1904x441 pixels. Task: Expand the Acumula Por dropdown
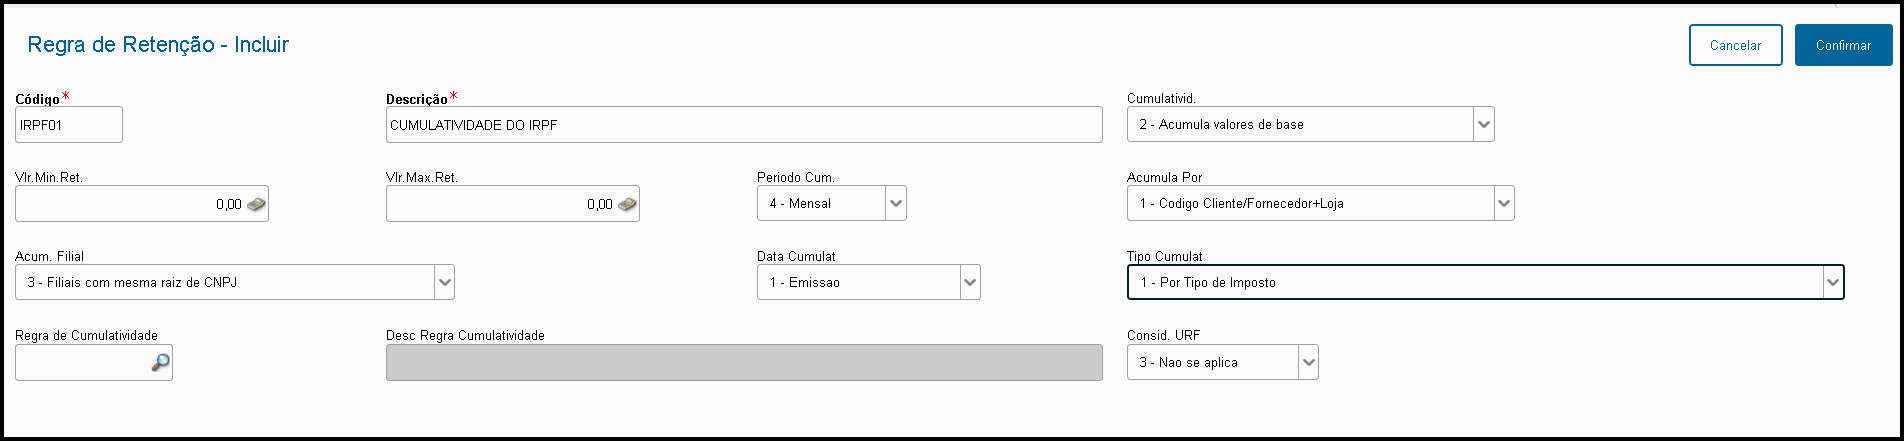(1504, 204)
